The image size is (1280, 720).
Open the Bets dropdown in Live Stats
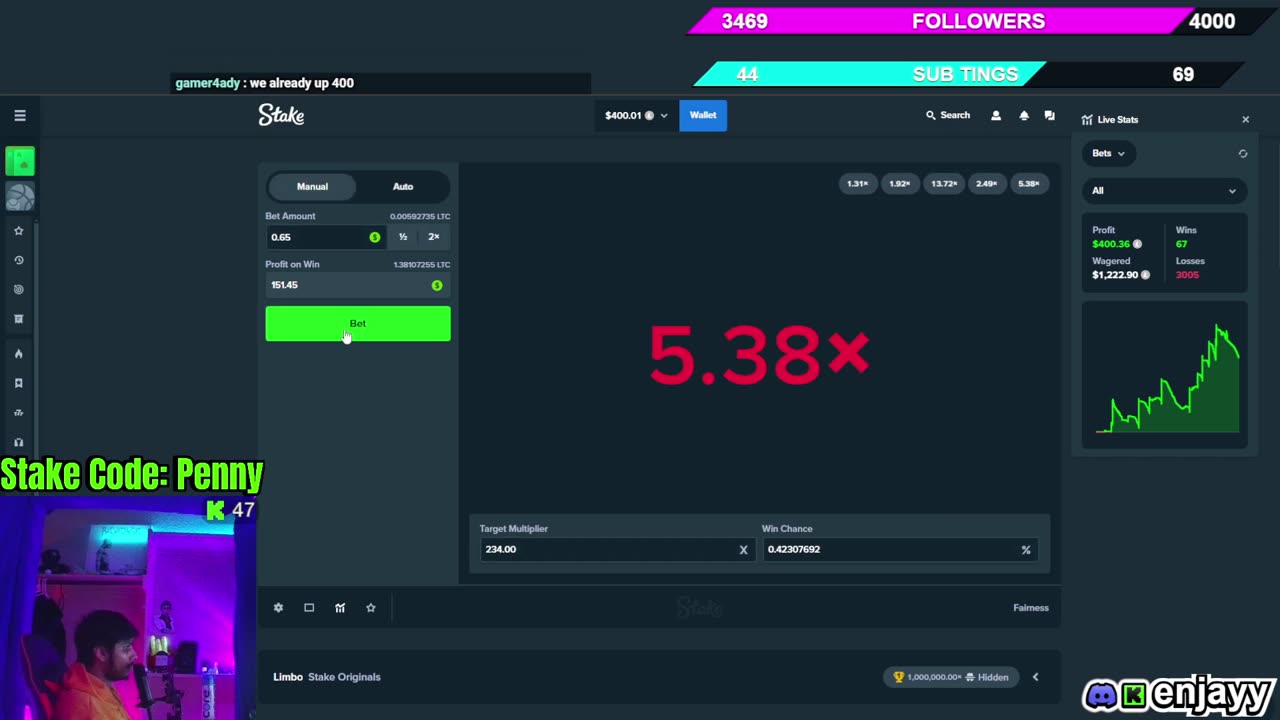pos(1108,153)
